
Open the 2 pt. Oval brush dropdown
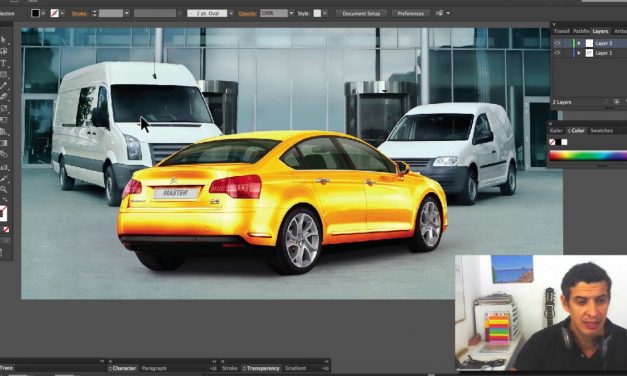tap(231, 13)
